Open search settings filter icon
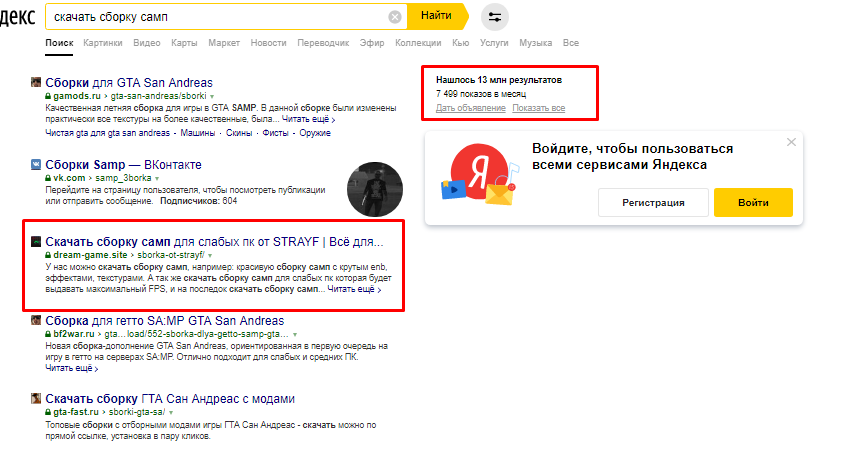 (495, 17)
